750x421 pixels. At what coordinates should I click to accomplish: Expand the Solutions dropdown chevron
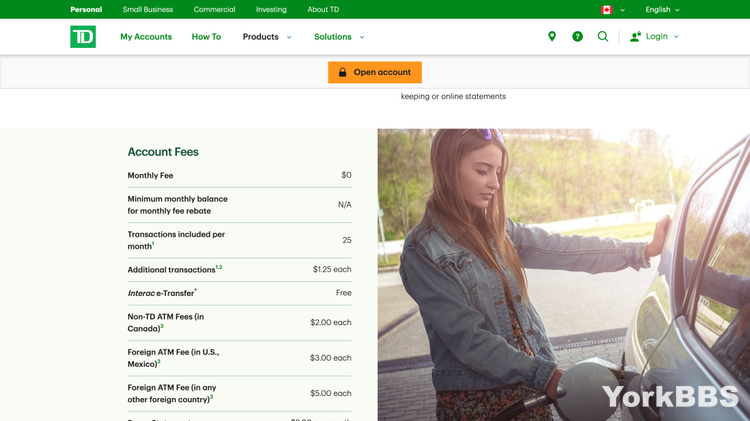362,37
